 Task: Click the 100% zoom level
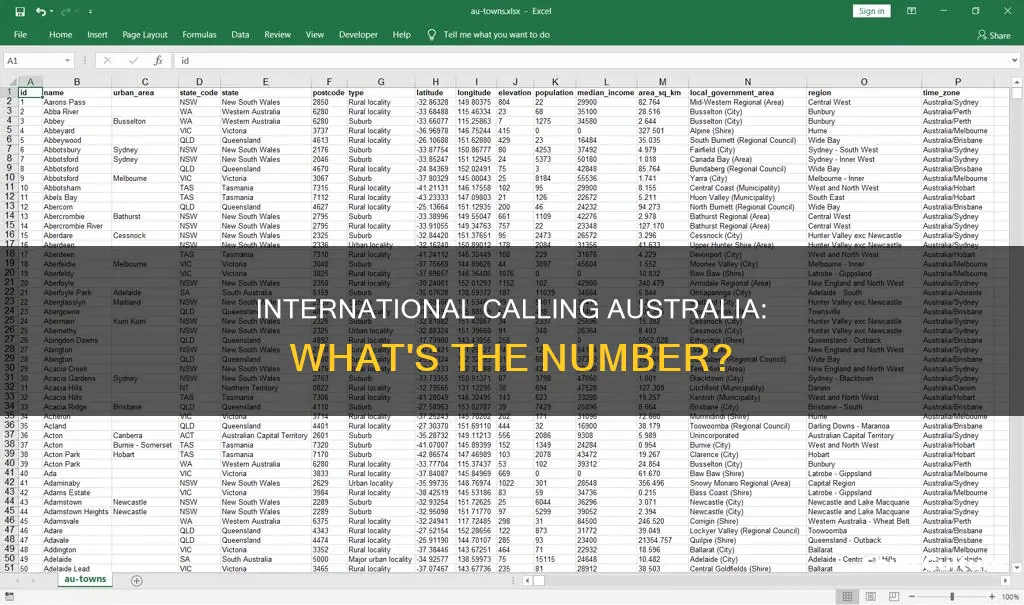coord(1010,597)
